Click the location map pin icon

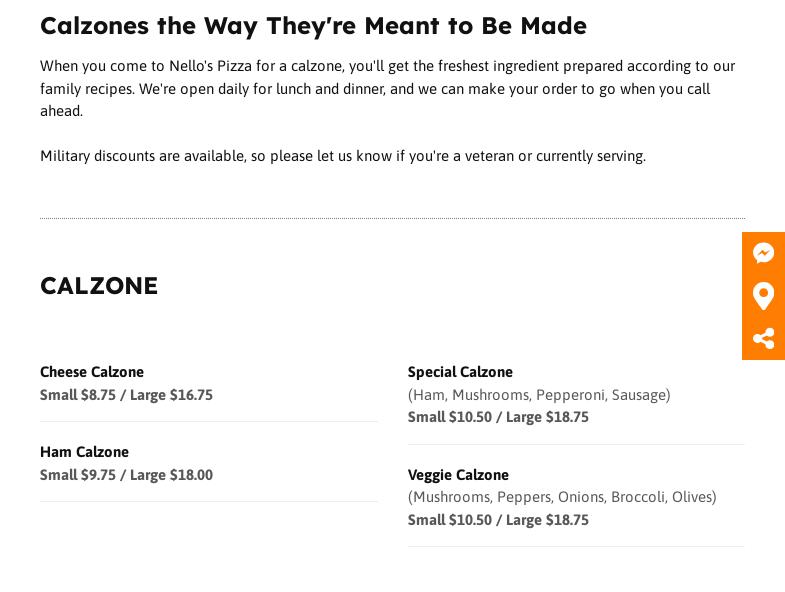763,296
